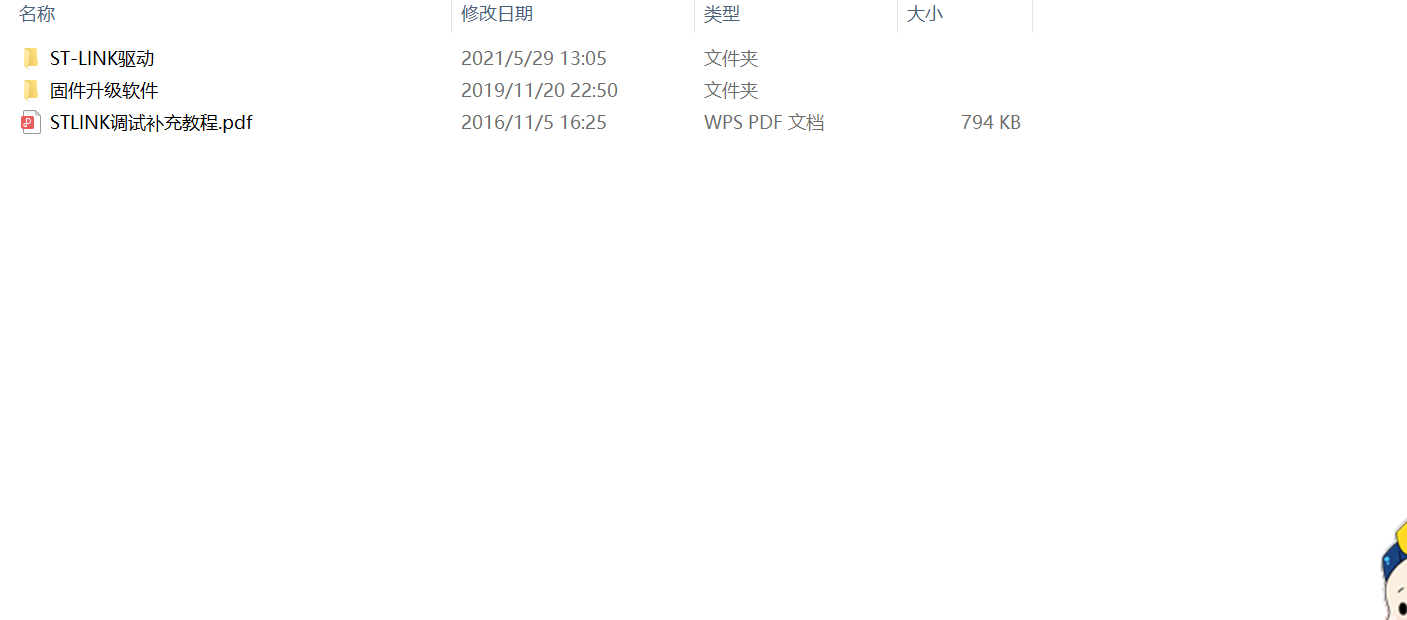
Task: Select the 固件升级软件 folder name
Action: 104,90
